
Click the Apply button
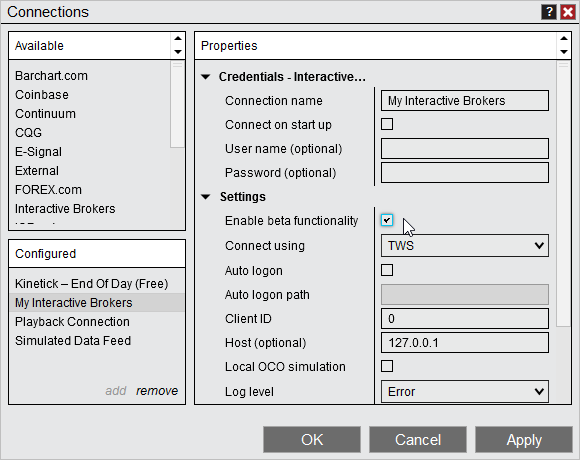pos(524,440)
